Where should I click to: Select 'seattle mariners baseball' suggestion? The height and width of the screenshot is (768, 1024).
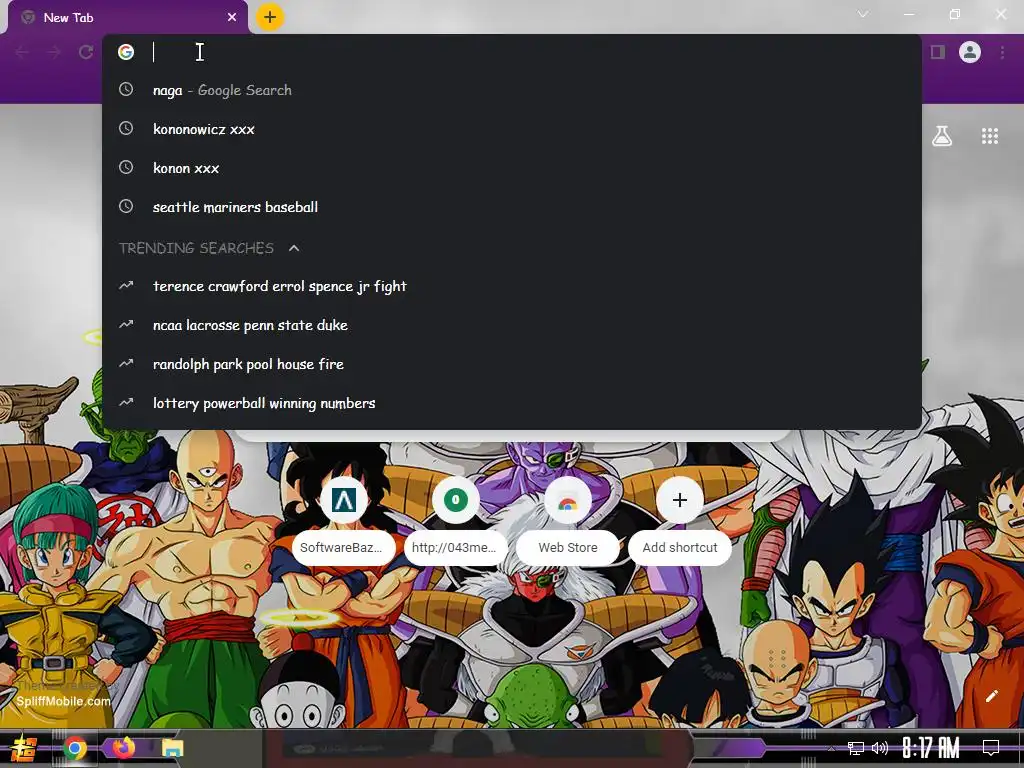(512, 207)
